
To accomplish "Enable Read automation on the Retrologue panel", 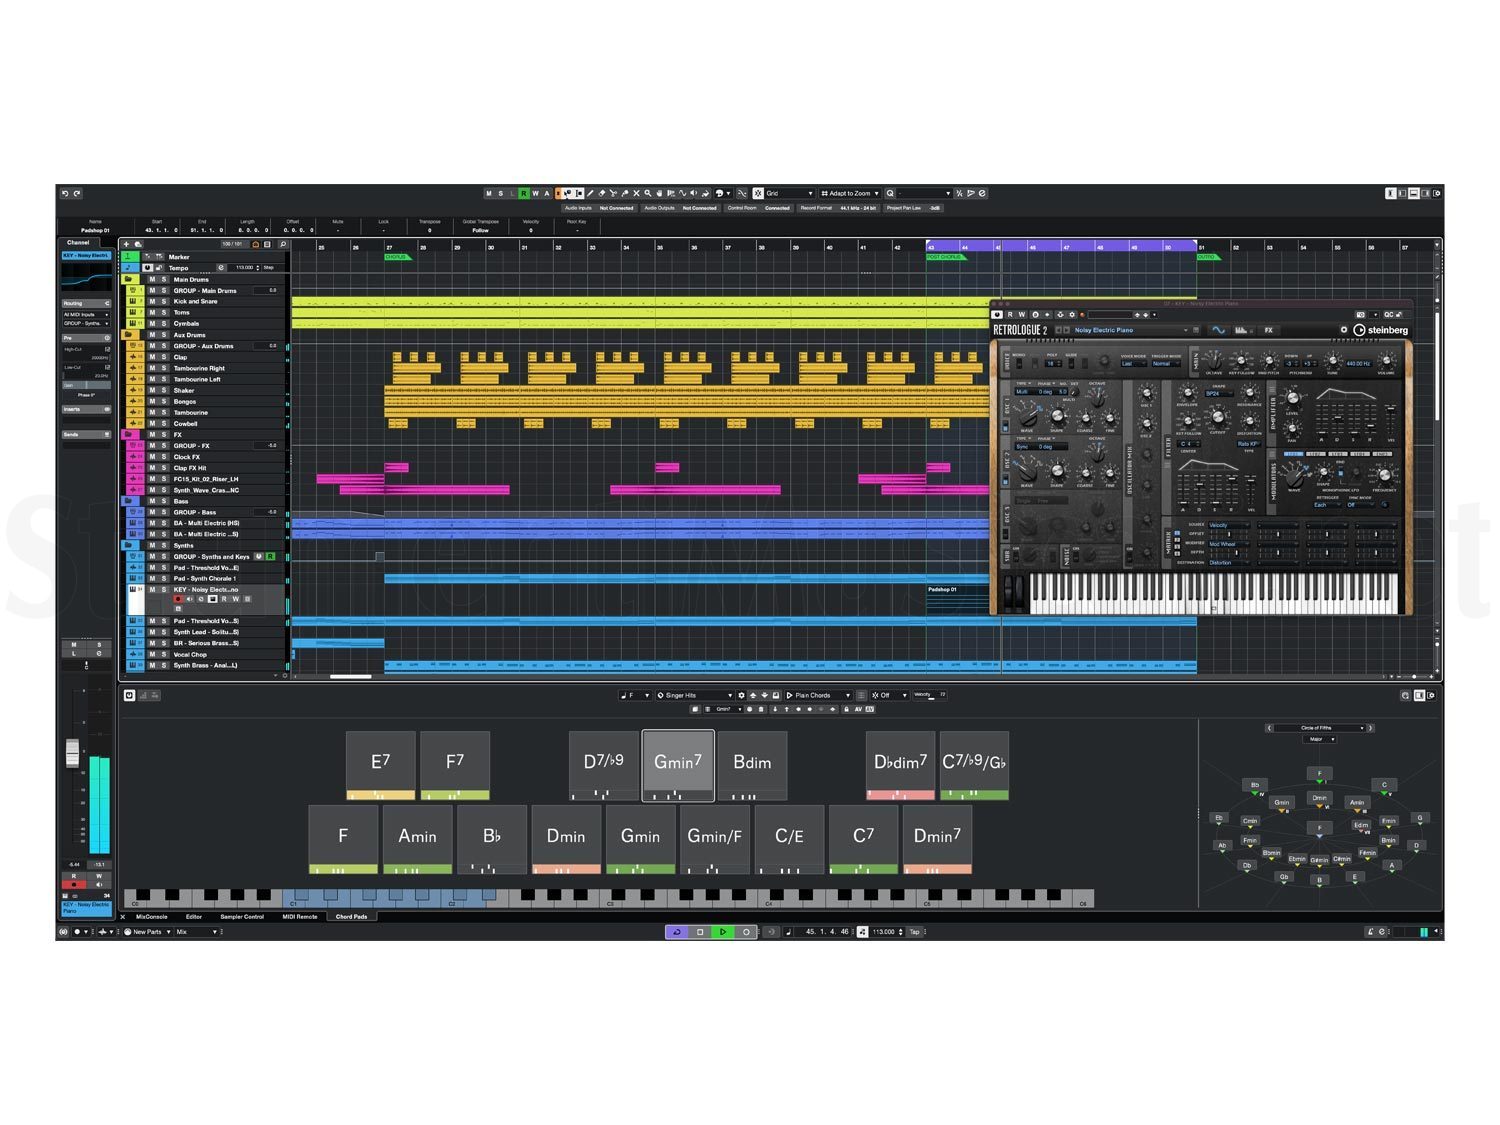I will pyautogui.click(x=1012, y=314).
